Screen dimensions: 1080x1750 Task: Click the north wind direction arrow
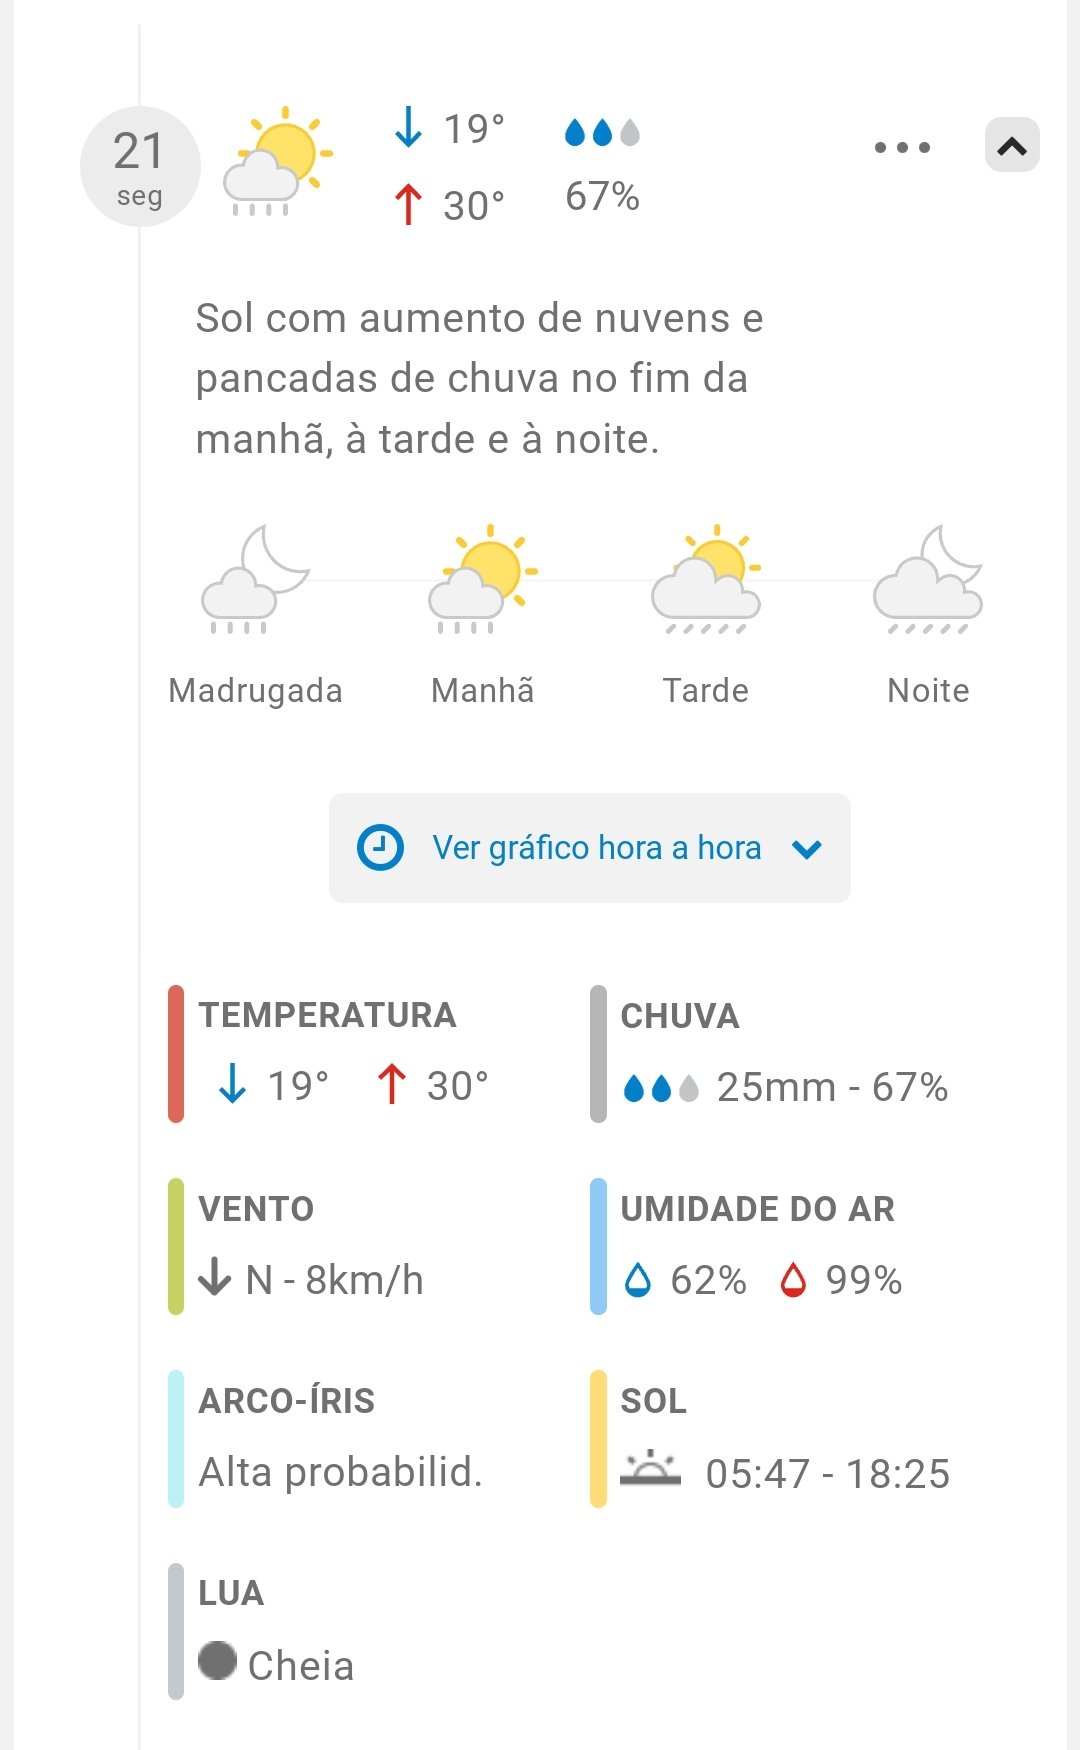click(215, 1277)
